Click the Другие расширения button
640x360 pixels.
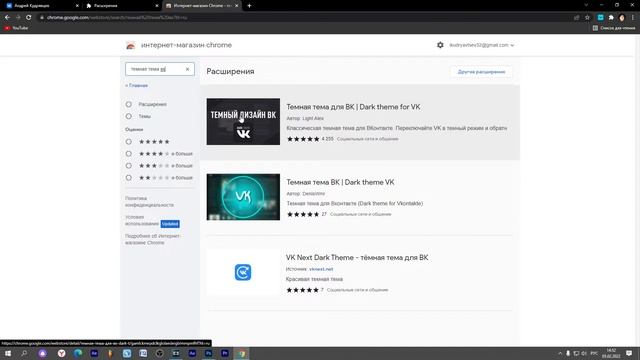pos(481,72)
